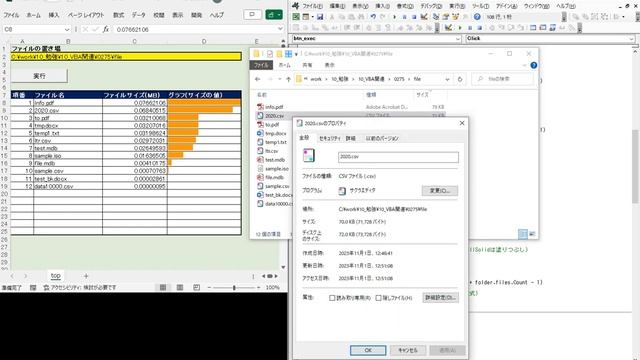Open Properties Window from VBA toolbar
Screen dimensions: 640x360
tap(446, 17)
